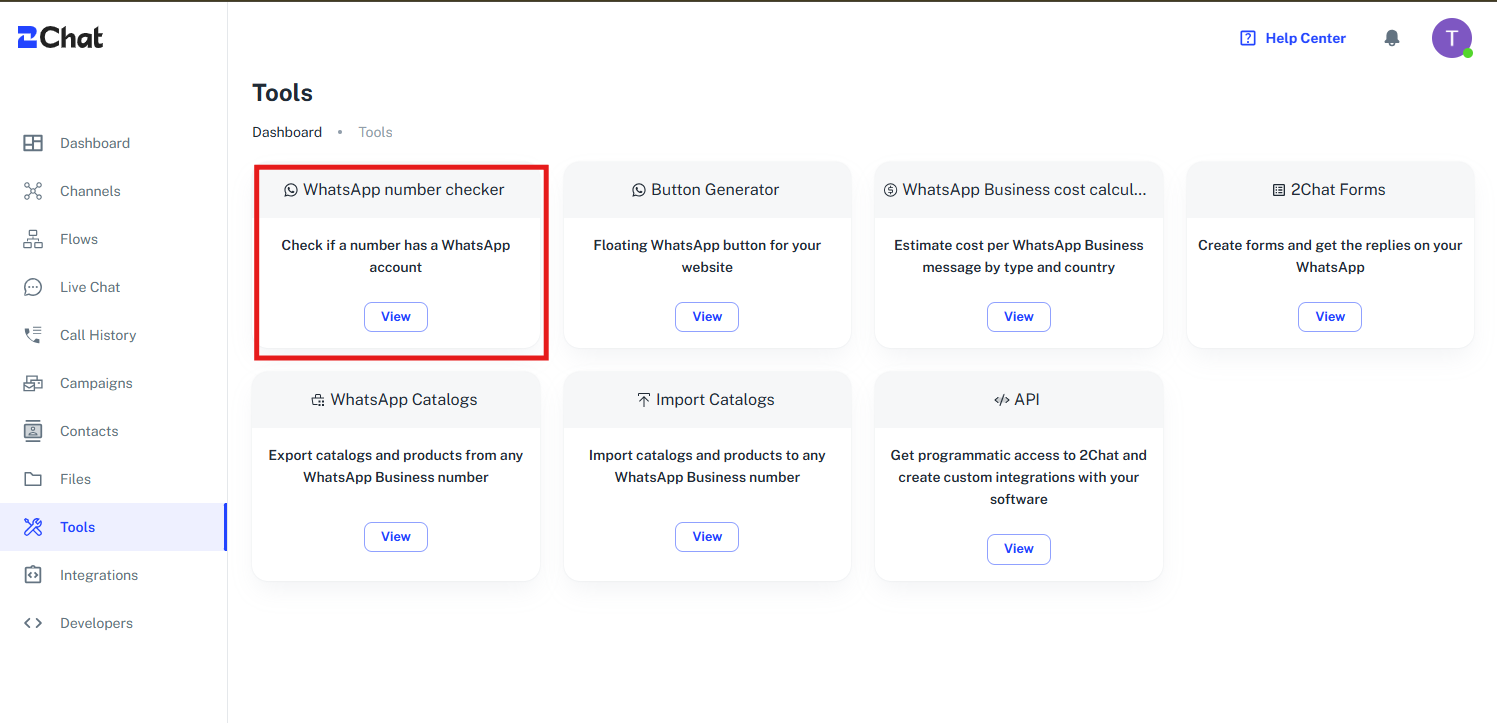This screenshot has height=723, width=1497.
Task: Click 'Get programmatic access to 2Chat' description
Action: (1019, 477)
